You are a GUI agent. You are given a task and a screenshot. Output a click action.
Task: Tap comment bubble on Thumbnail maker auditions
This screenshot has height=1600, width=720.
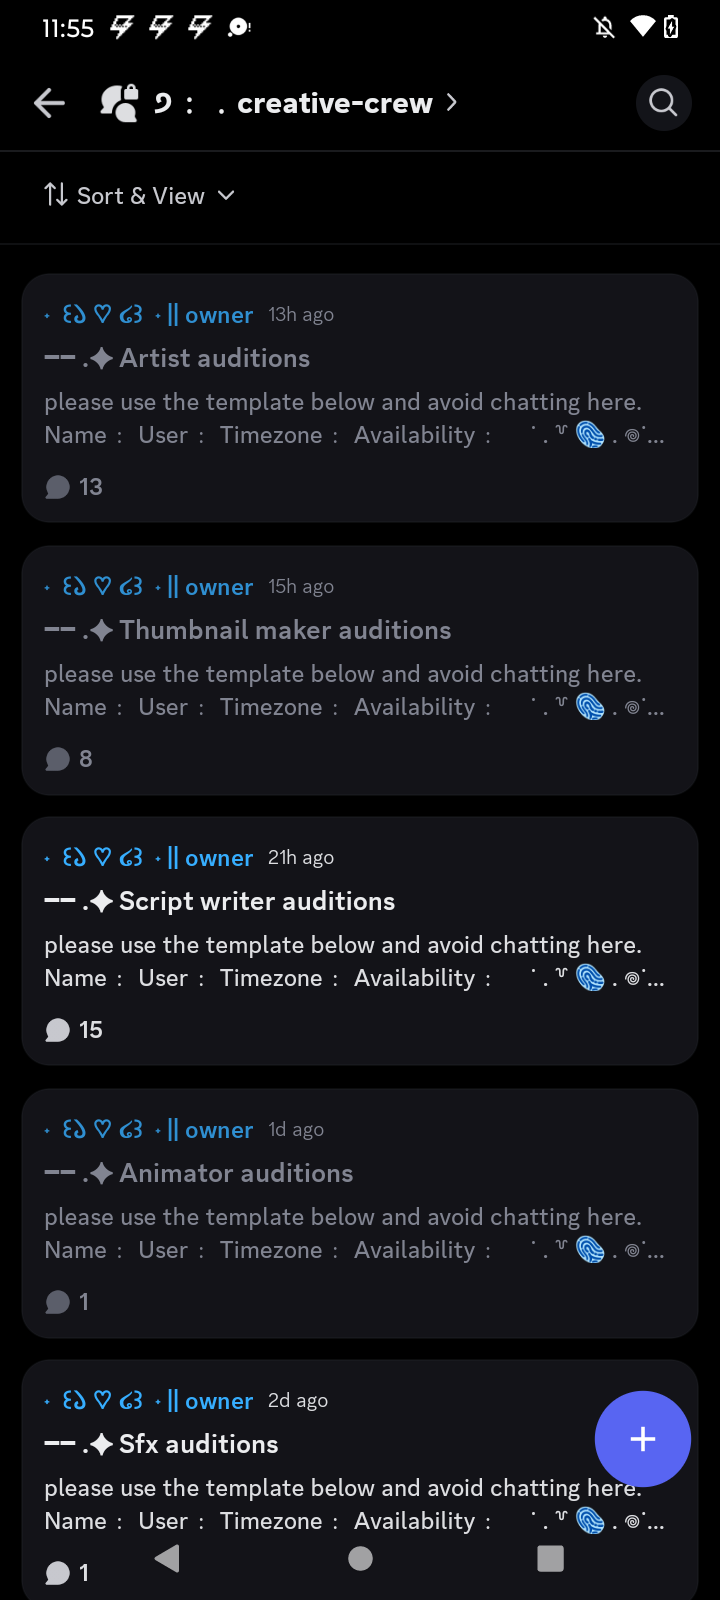coord(58,759)
